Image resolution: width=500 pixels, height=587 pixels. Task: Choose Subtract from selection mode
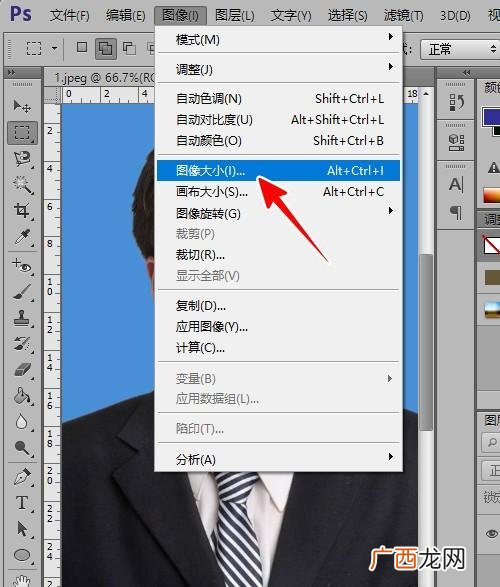pyautogui.click(x=129, y=48)
